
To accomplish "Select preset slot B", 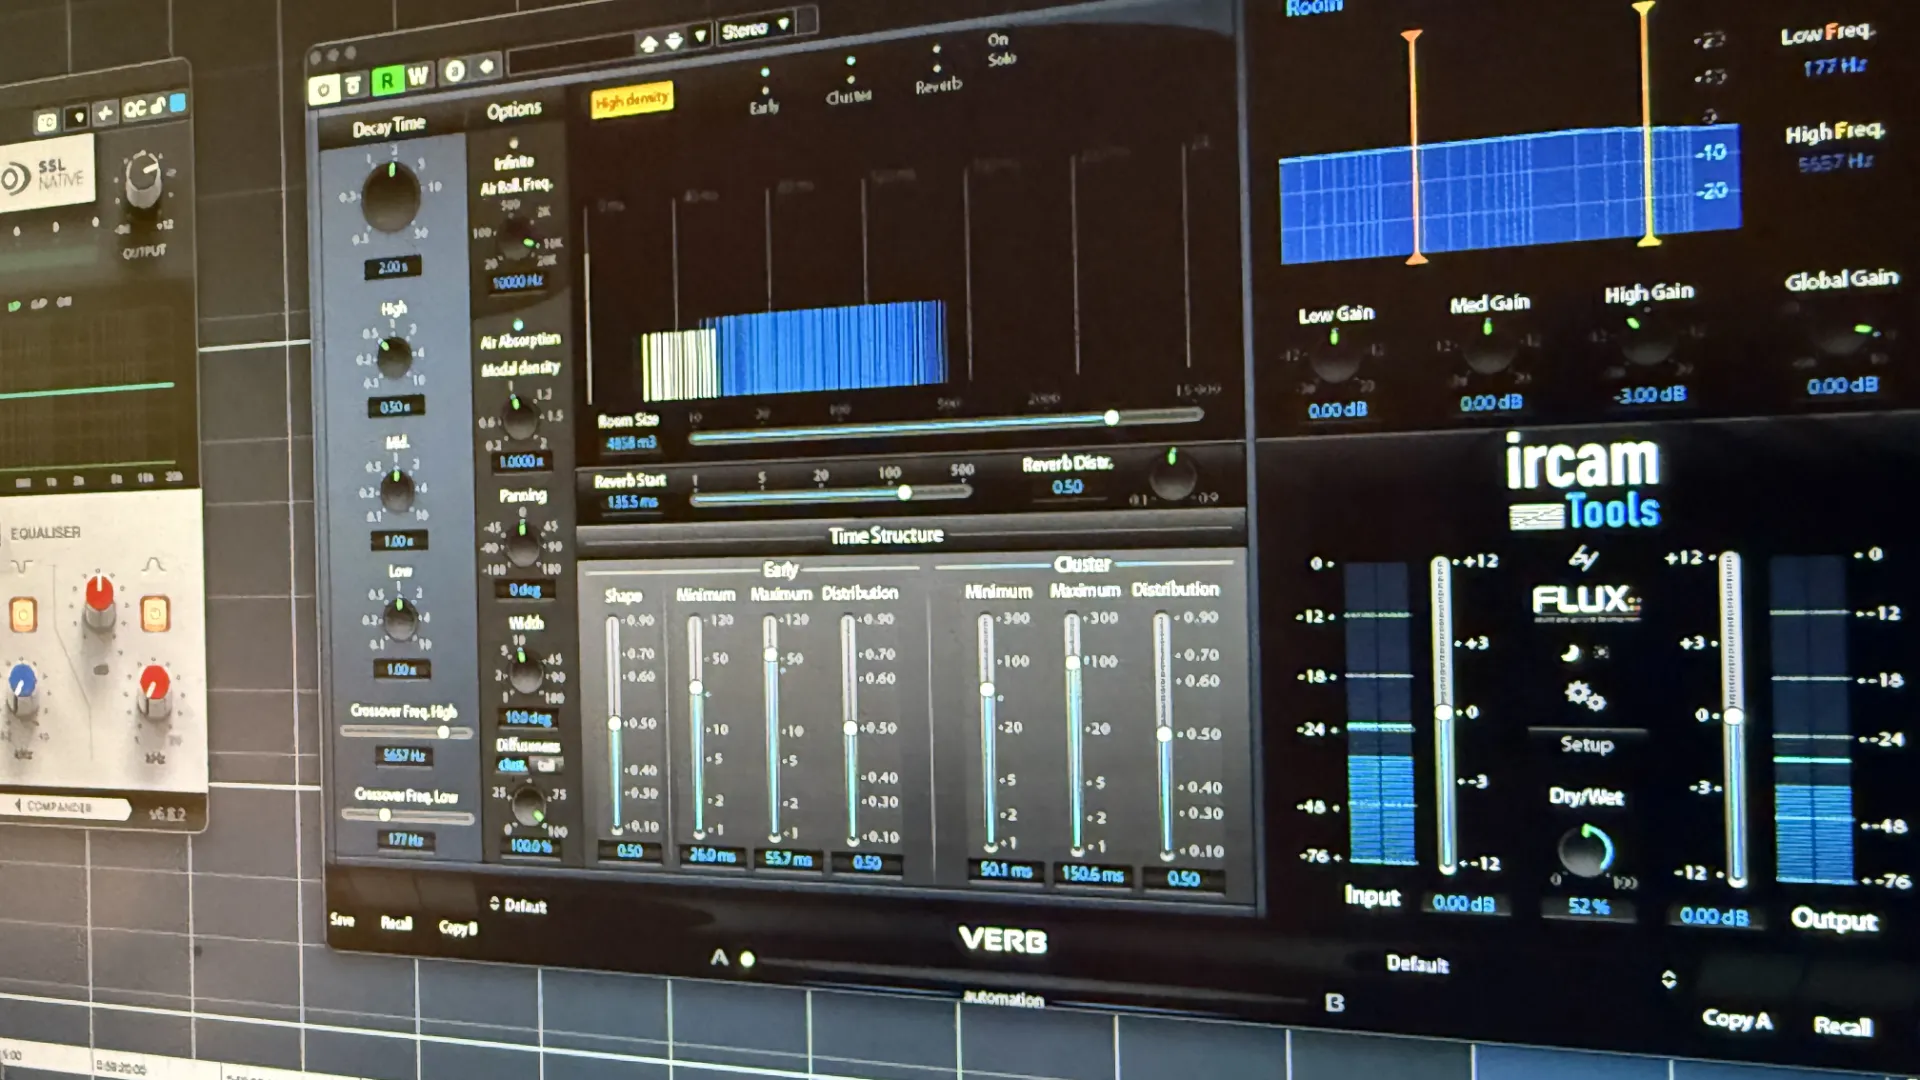I will (1334, 1003).
